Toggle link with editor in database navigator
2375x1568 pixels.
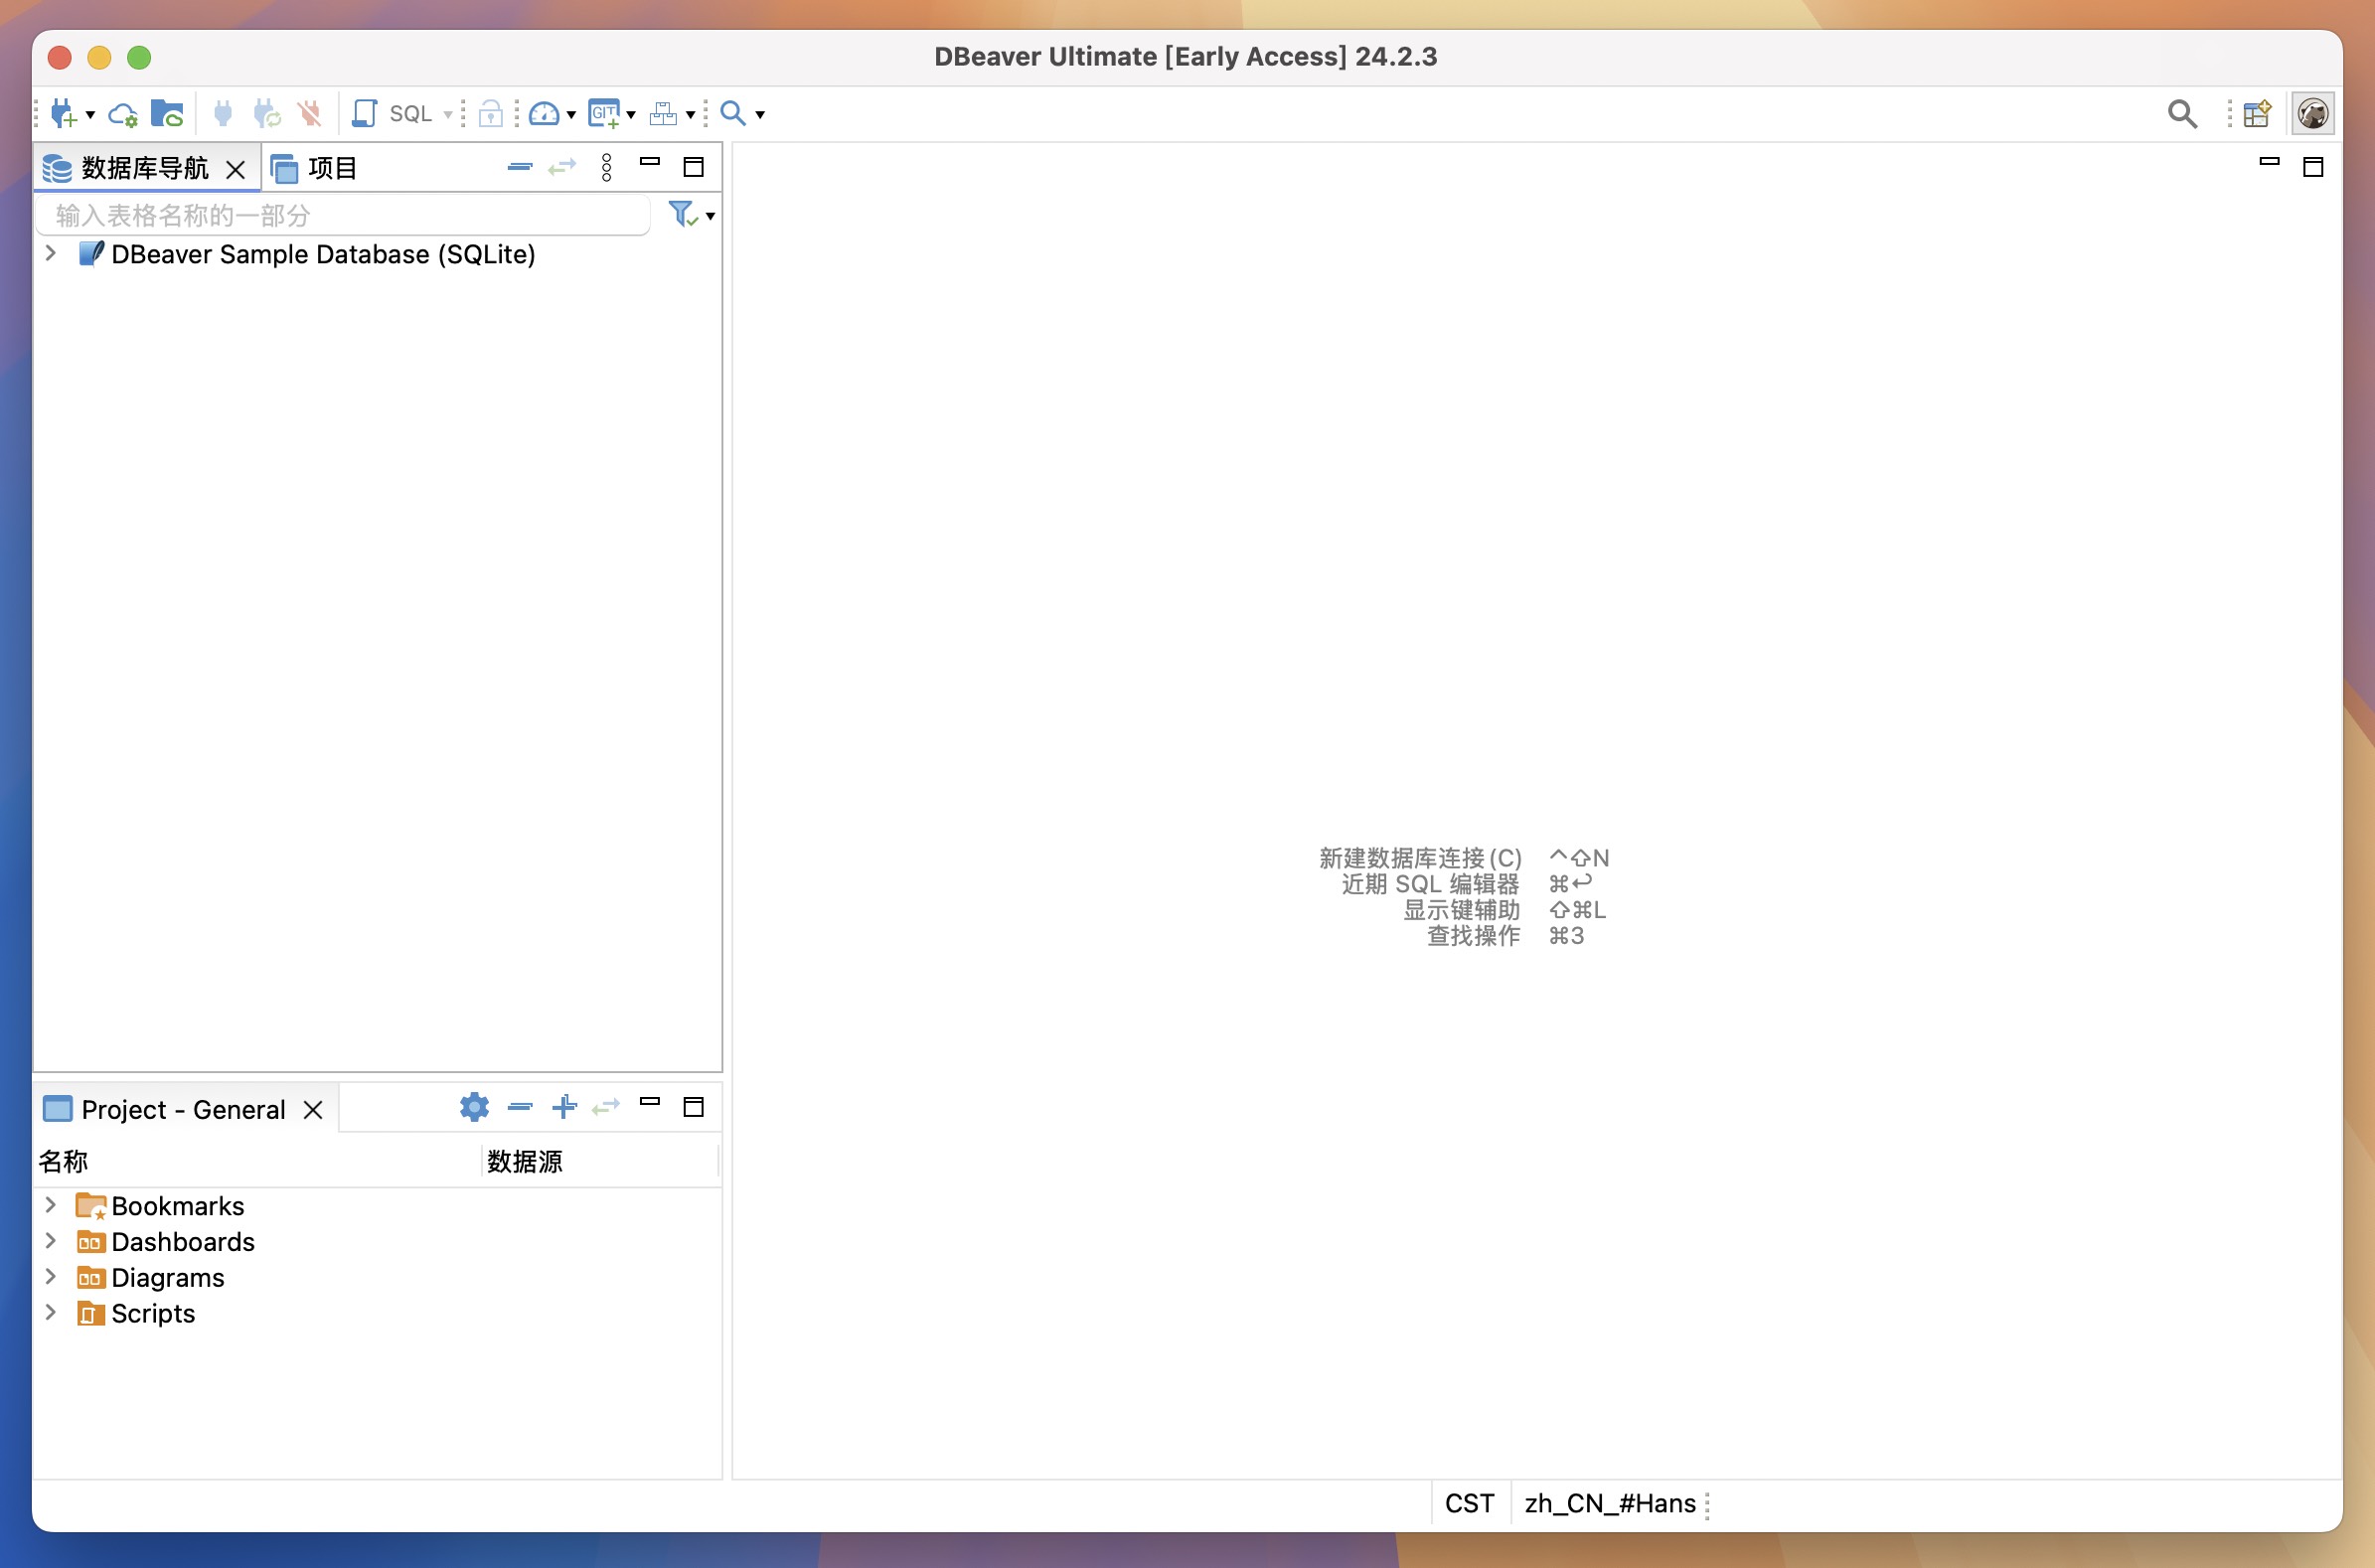click(x=562, y=167)
